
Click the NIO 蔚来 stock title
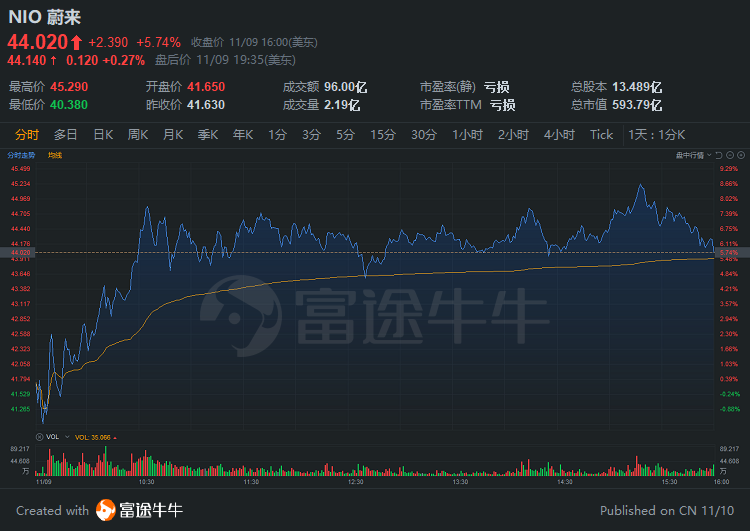click(44, 17)
